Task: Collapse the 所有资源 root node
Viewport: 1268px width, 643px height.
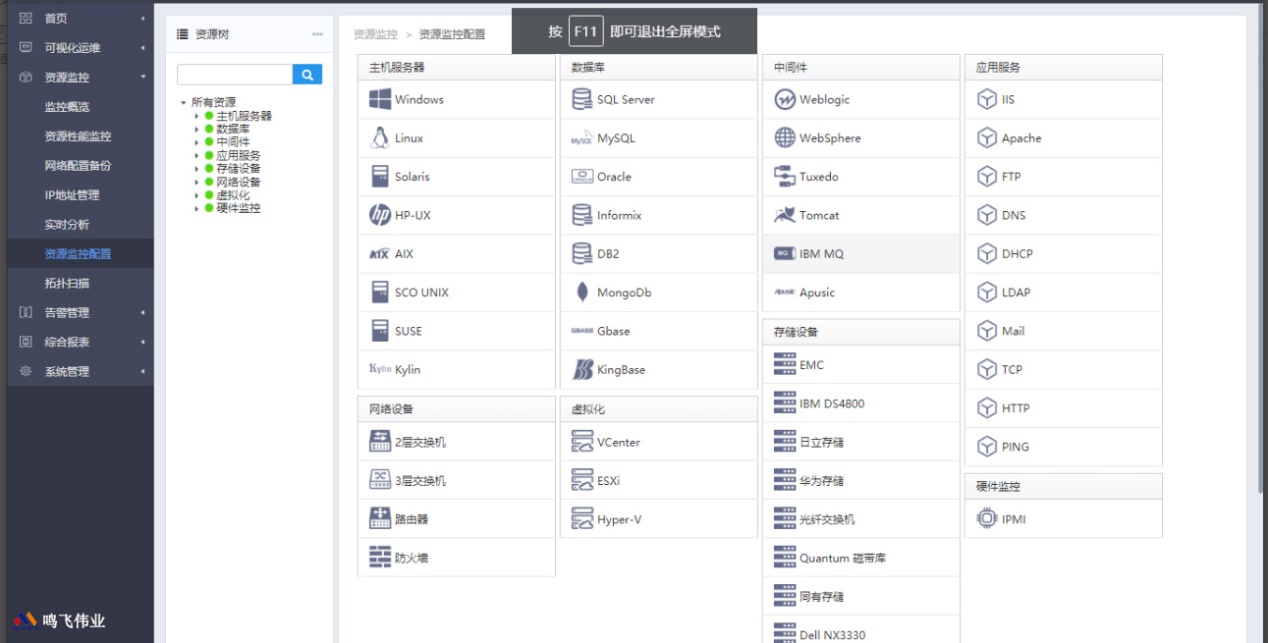Action: [183, 103]
